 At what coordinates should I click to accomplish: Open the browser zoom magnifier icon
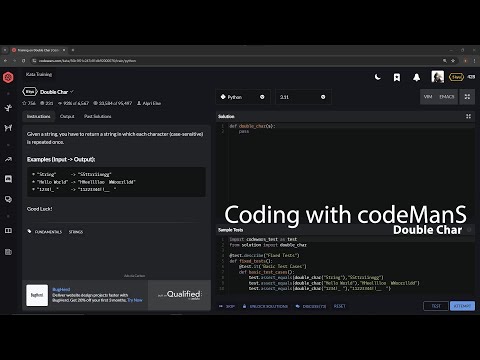445,61
